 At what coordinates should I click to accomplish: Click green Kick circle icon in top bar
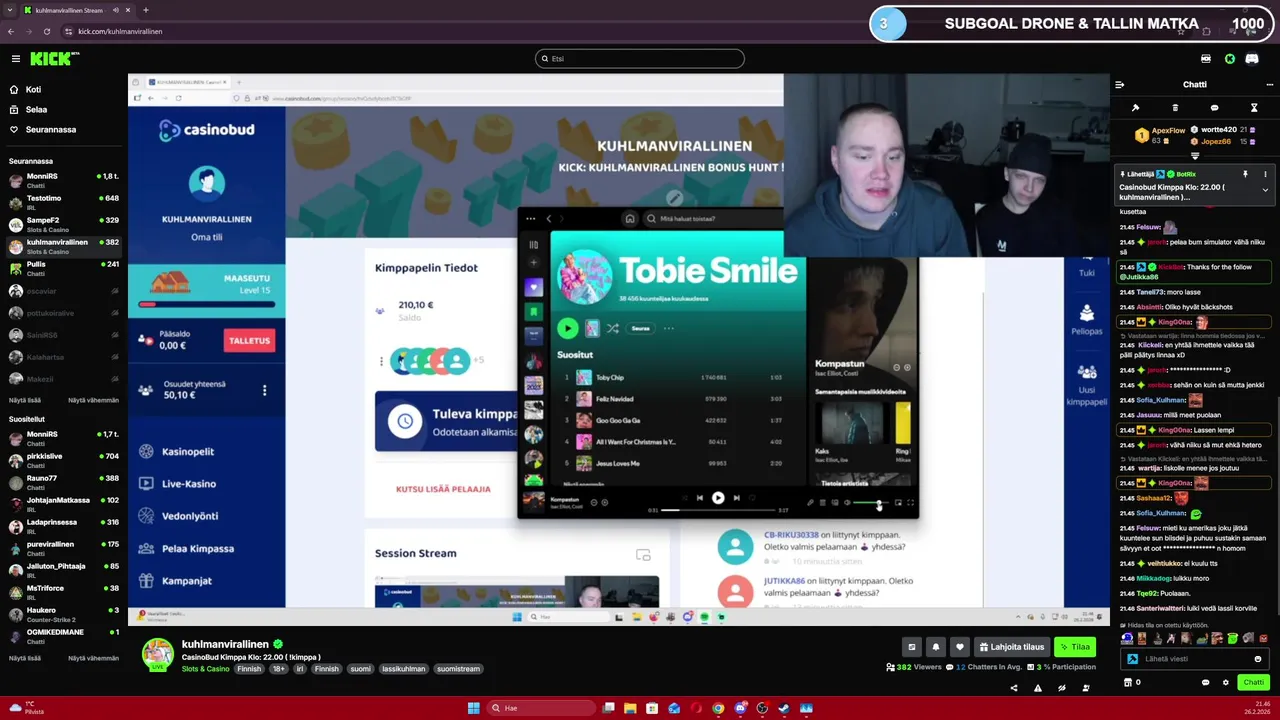[x=1229, y=59]
